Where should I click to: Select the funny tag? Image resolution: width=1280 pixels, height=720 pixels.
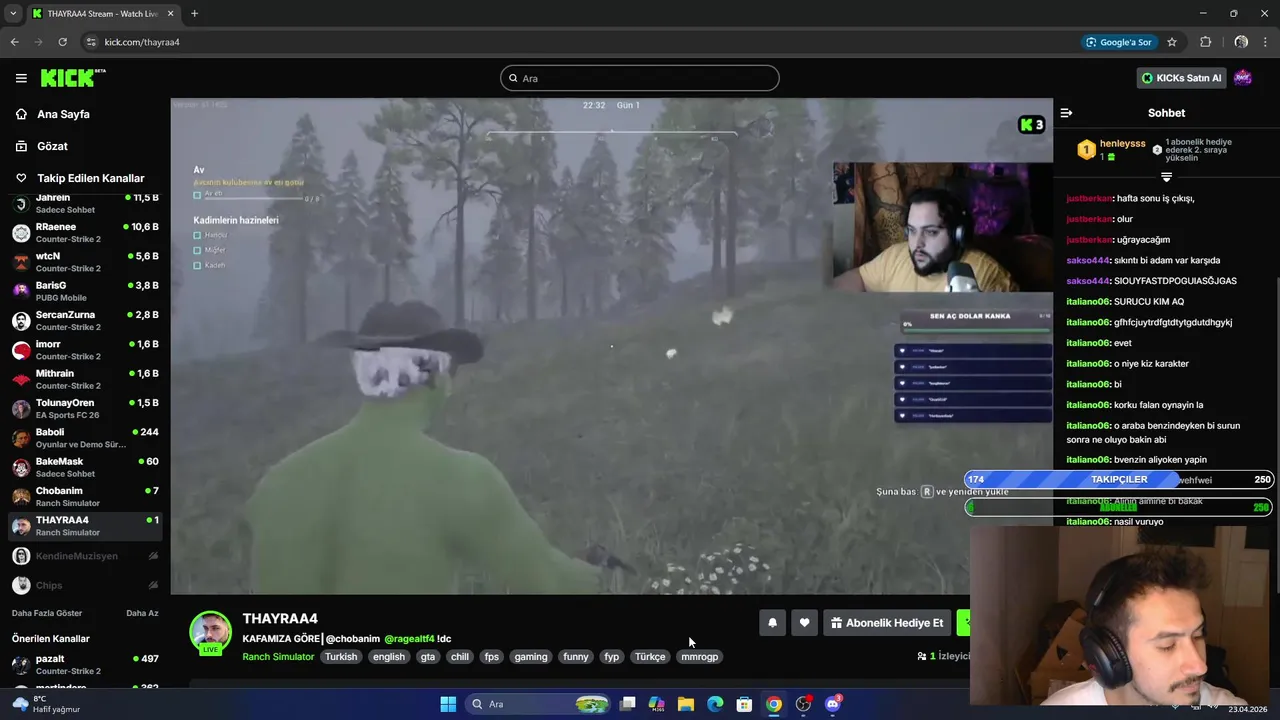[x=576, y=657]
